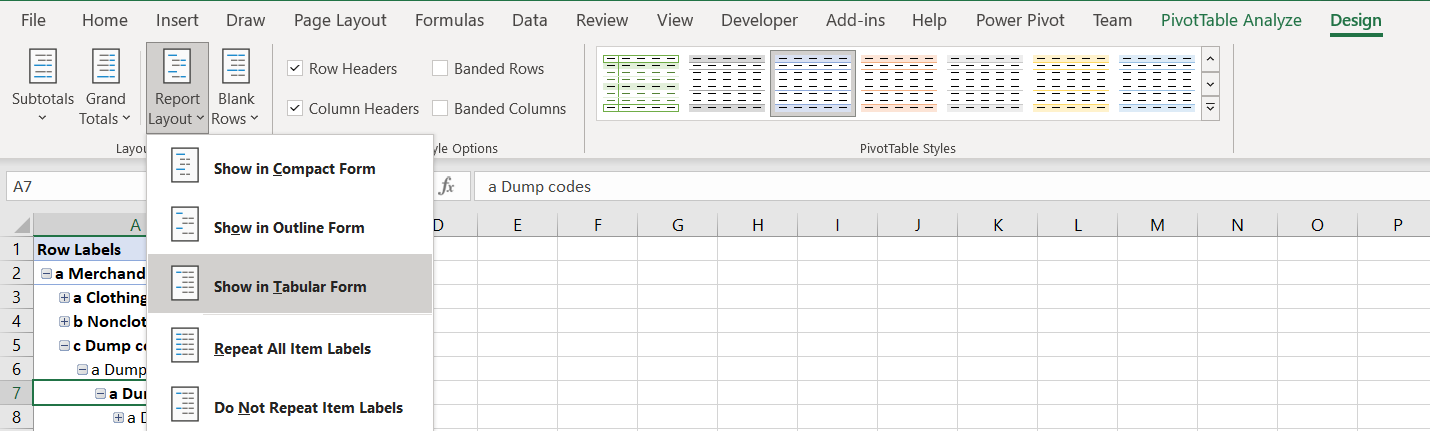Open the File tab

click(33, 20)
